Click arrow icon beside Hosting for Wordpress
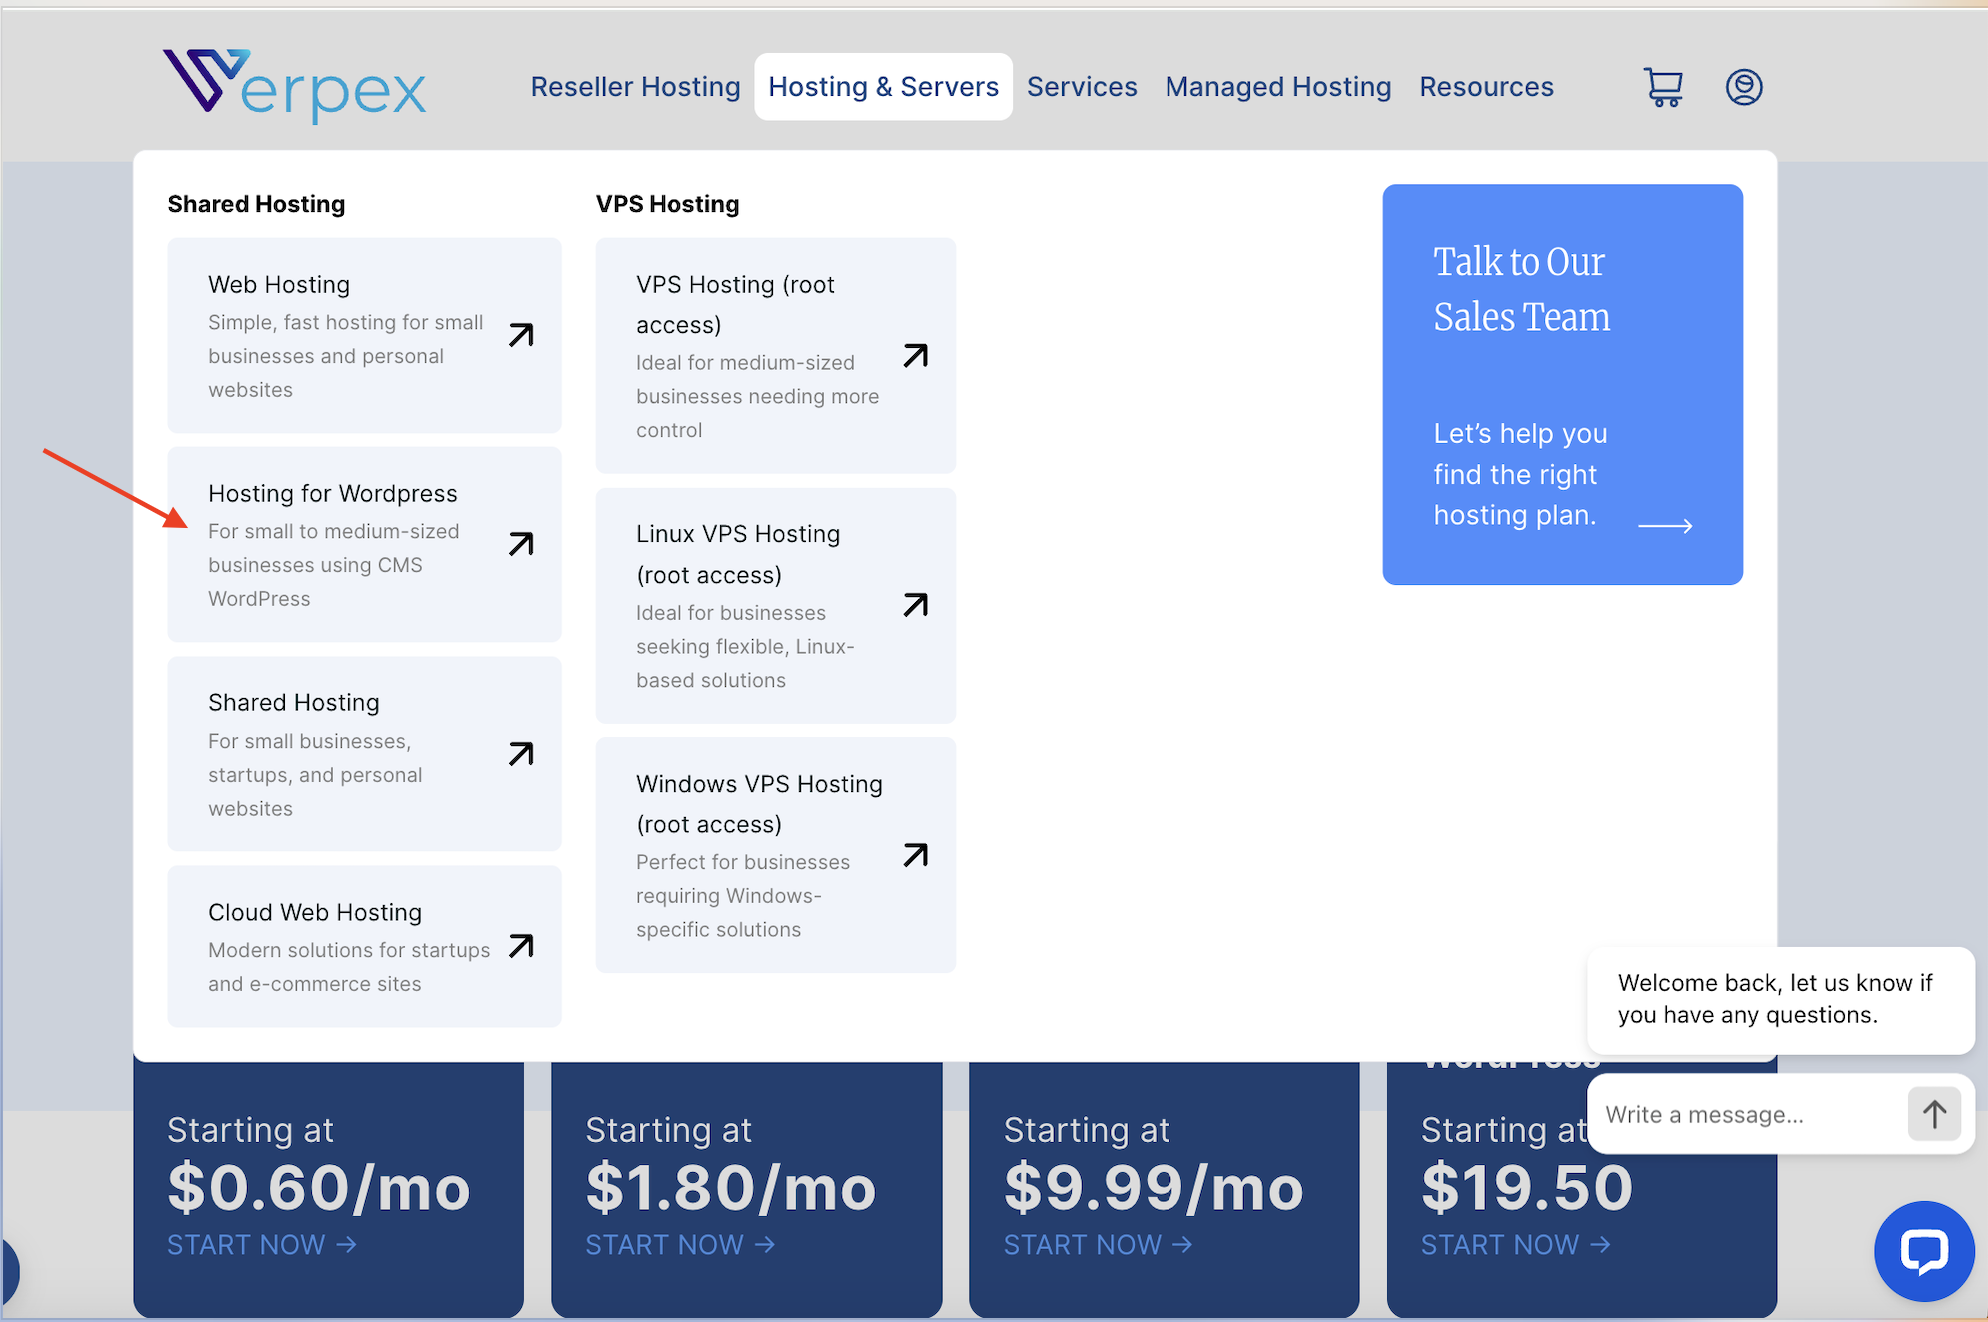This screenshot has width=1988, height=1322. tap(521, 544)
